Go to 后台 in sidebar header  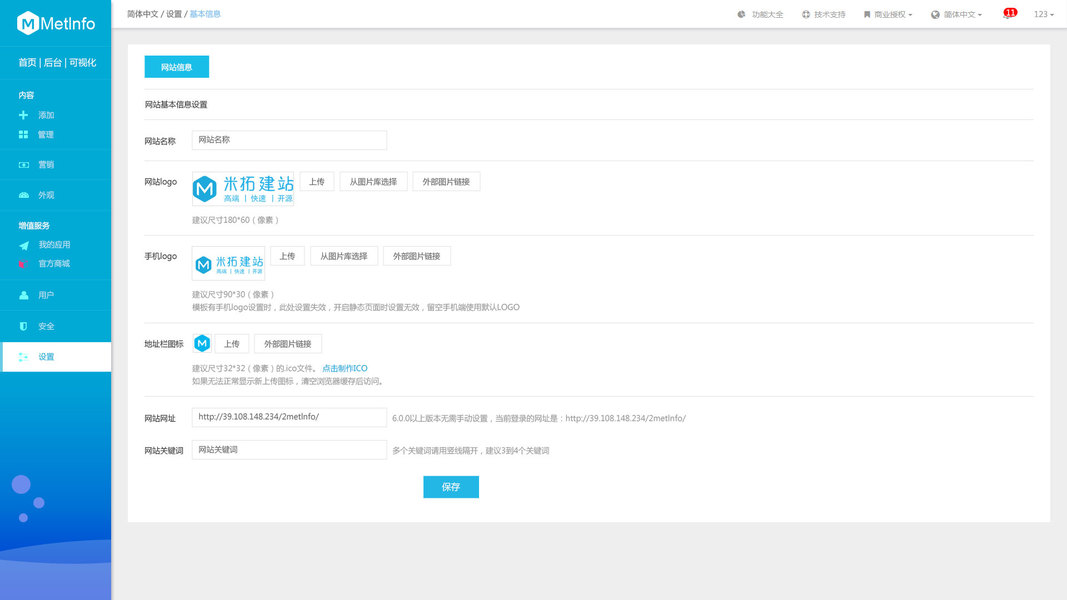tap(52, 63)
